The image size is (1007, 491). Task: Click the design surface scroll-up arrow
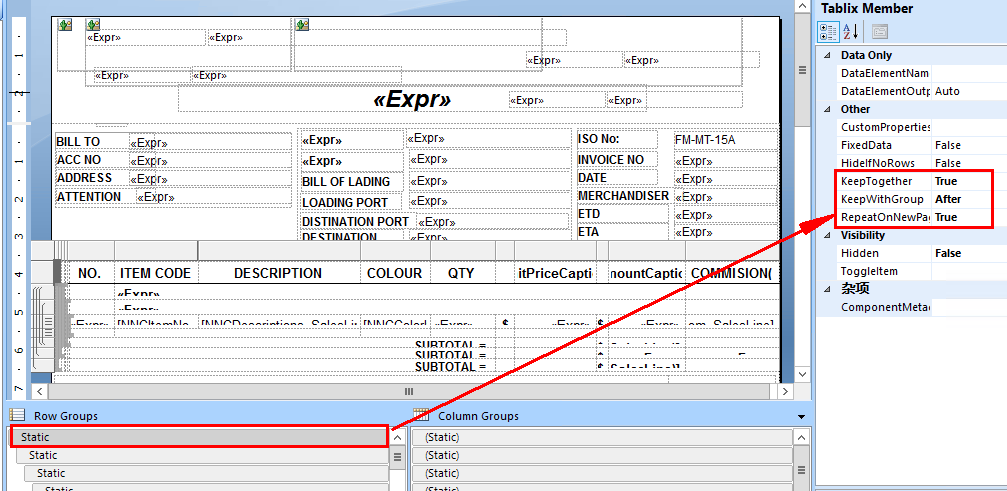pyautogui.click(x=802, y=6)
